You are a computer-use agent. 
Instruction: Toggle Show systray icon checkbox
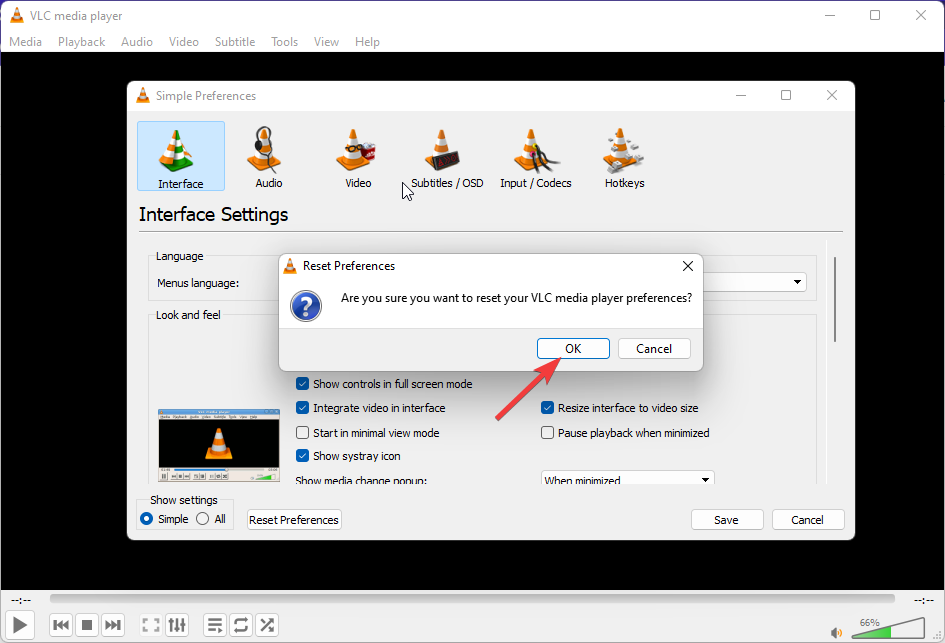[x=303, y=456]
